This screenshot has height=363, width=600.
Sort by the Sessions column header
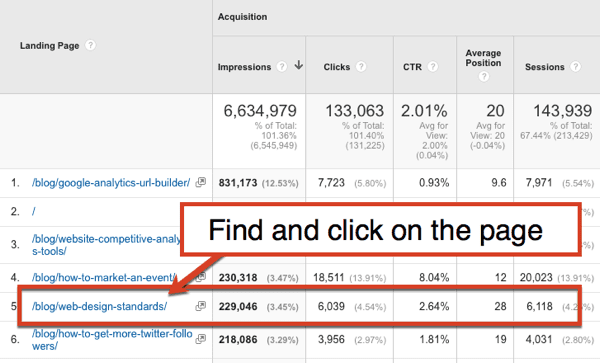coord(545,67)
